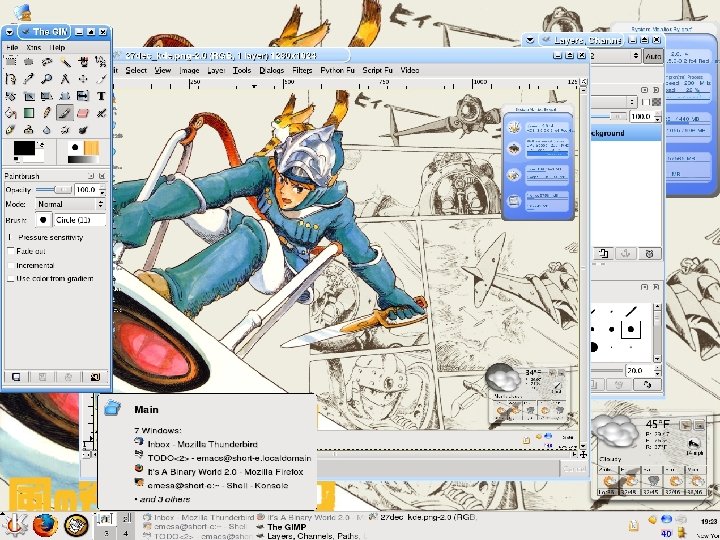Select the Eraser tool

pyautogui.click(x=83, y=112)
